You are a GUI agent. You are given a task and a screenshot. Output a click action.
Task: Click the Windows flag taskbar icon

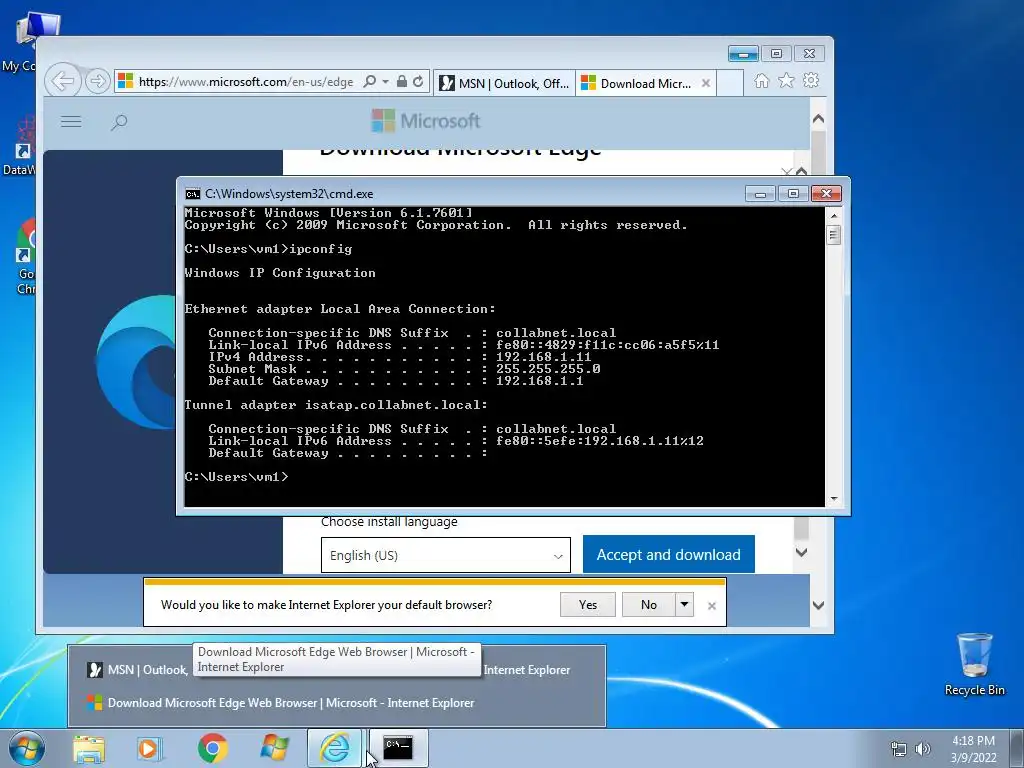point(274,748)
